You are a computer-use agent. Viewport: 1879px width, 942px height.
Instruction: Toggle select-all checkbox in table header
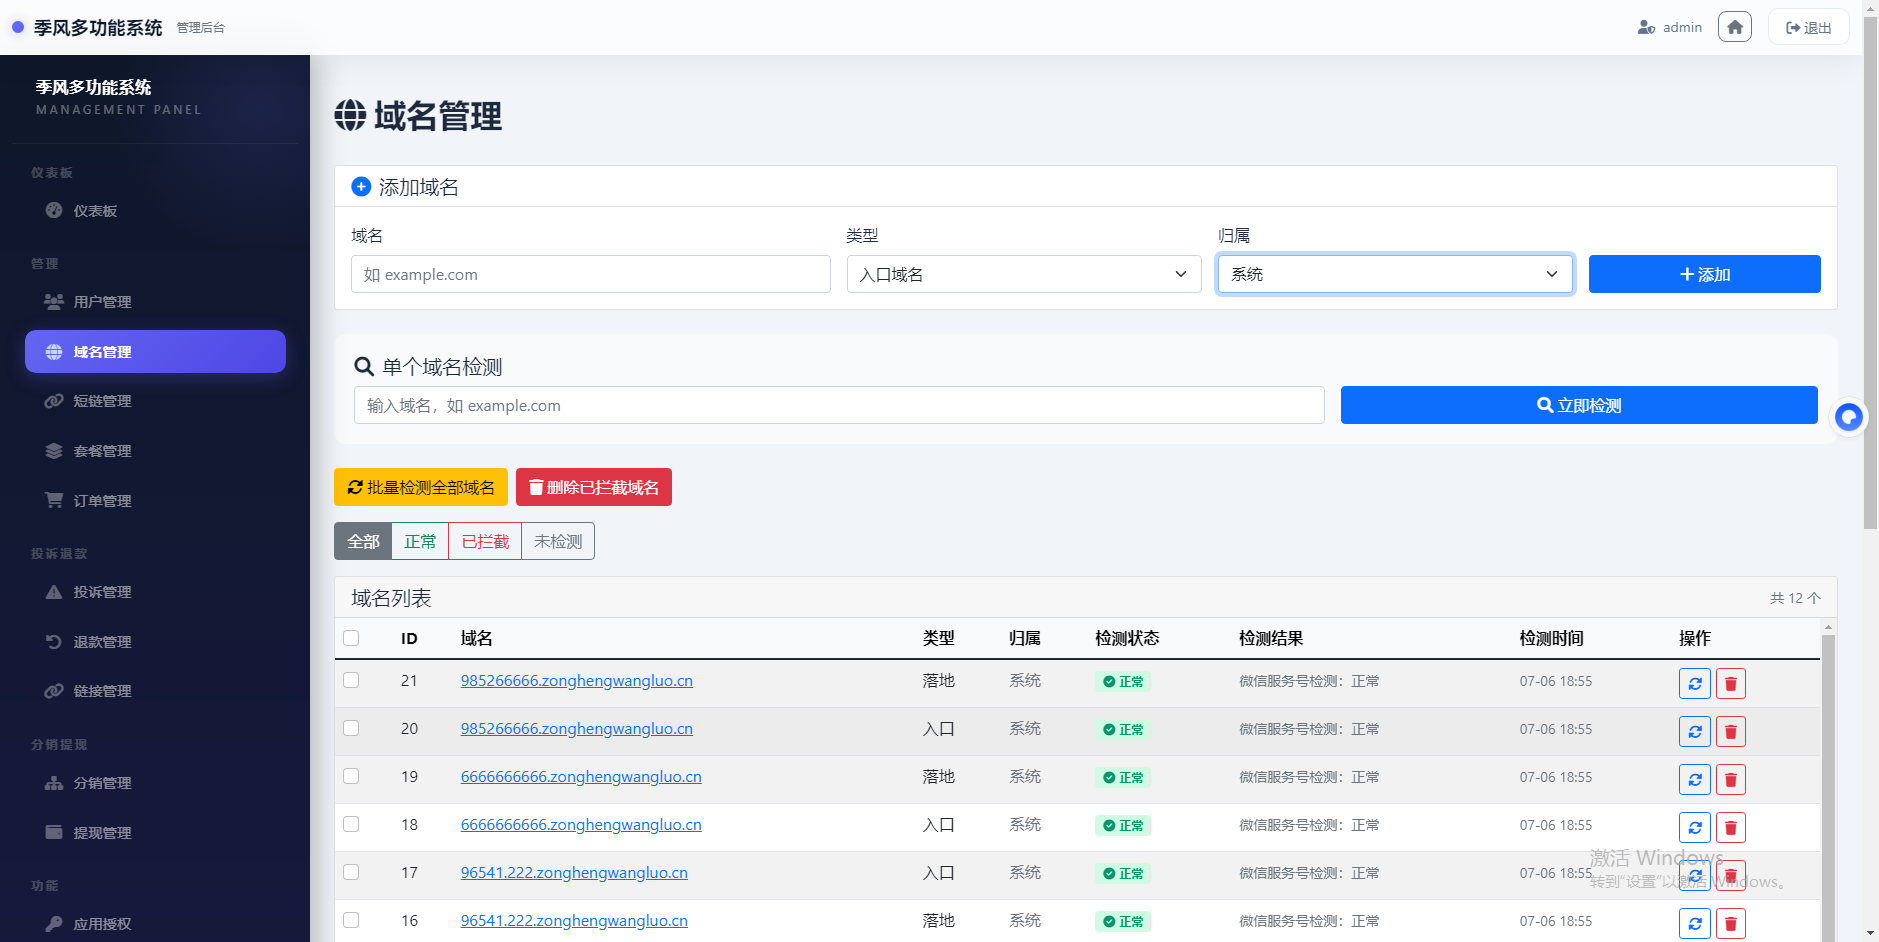[351, 638]
